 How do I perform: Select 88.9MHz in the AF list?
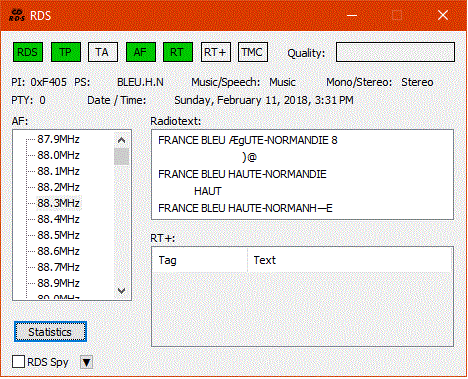[58, 283]
